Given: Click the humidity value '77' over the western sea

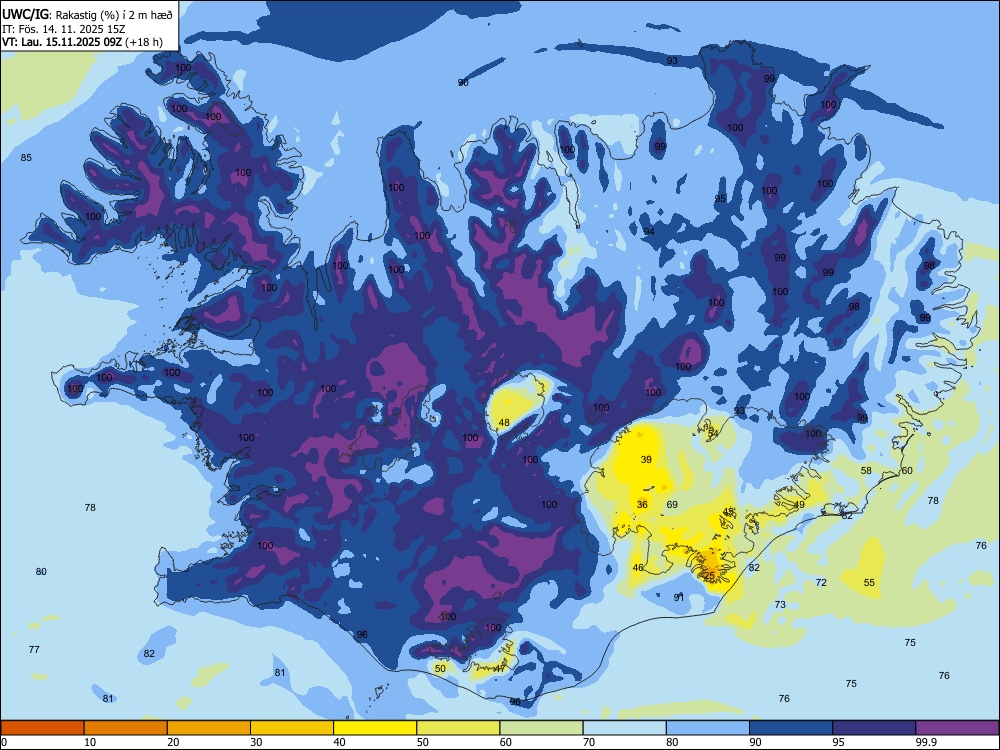Looking at the screenshot, I should (34, 649).
